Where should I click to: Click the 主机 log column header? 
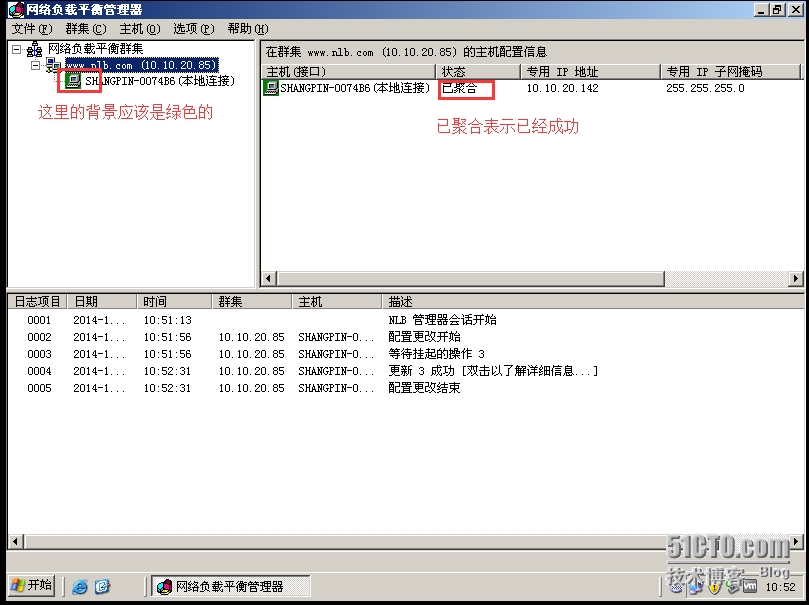(337, 302)
